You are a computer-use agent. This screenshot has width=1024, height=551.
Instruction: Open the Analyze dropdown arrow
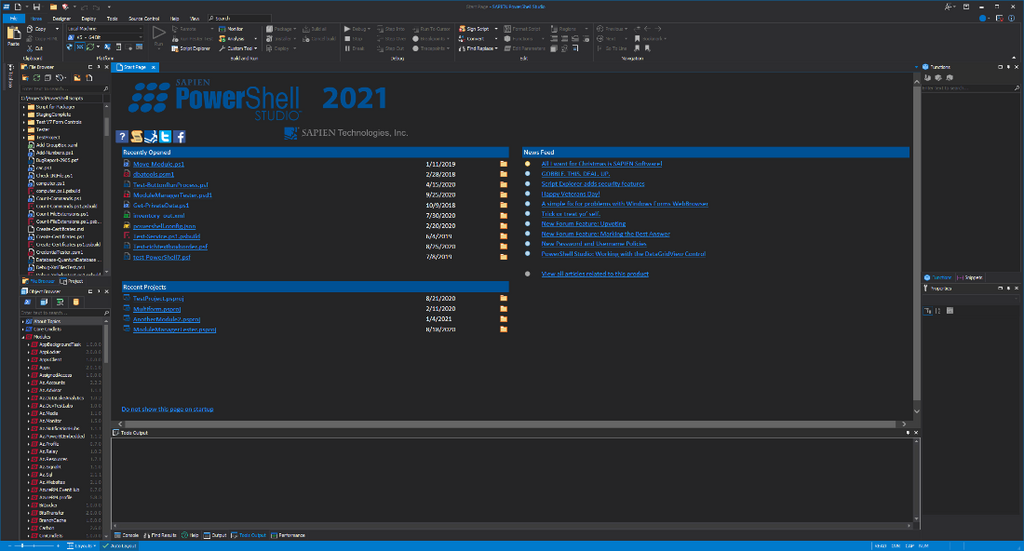point(255,39)
